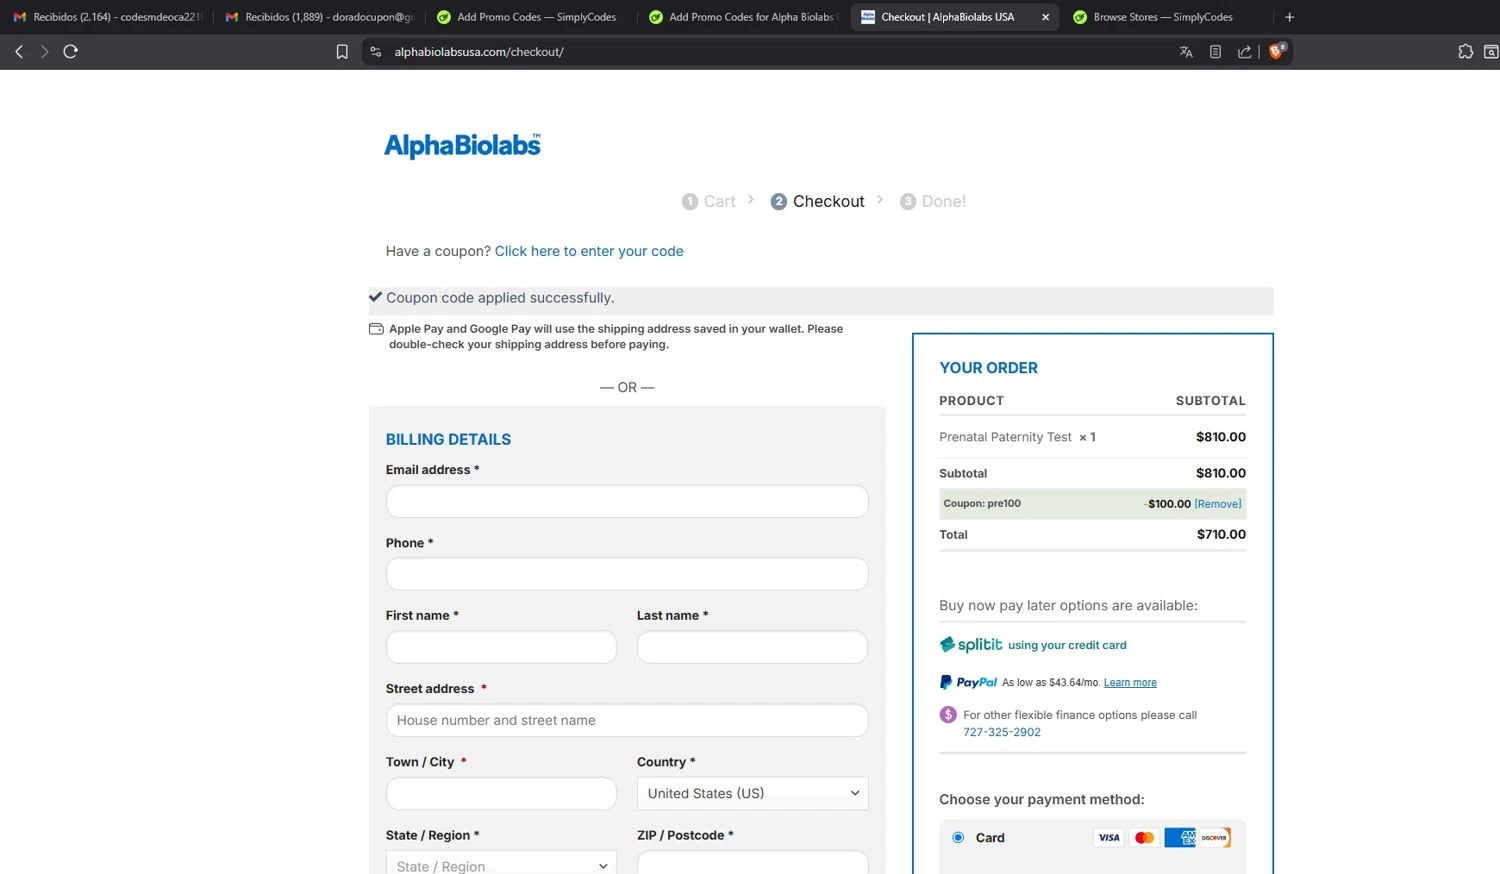Remove the pre100 coupon

(1218, 504)
